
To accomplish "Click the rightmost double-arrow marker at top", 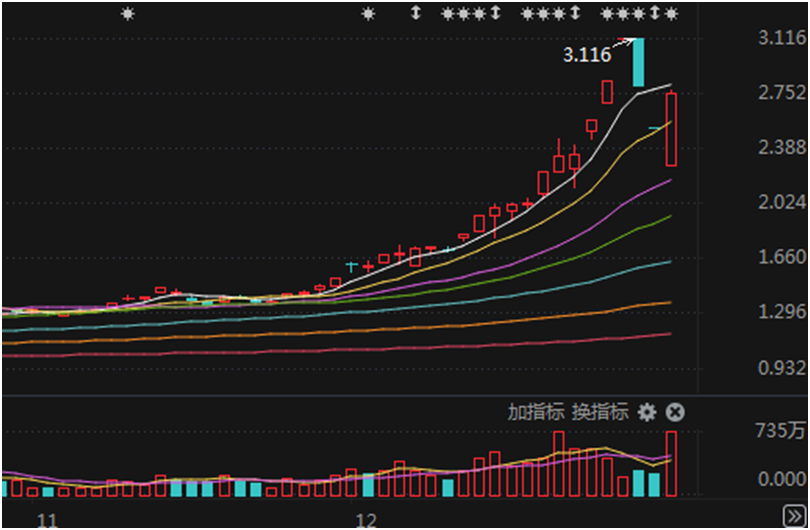I will click(655, 14).
